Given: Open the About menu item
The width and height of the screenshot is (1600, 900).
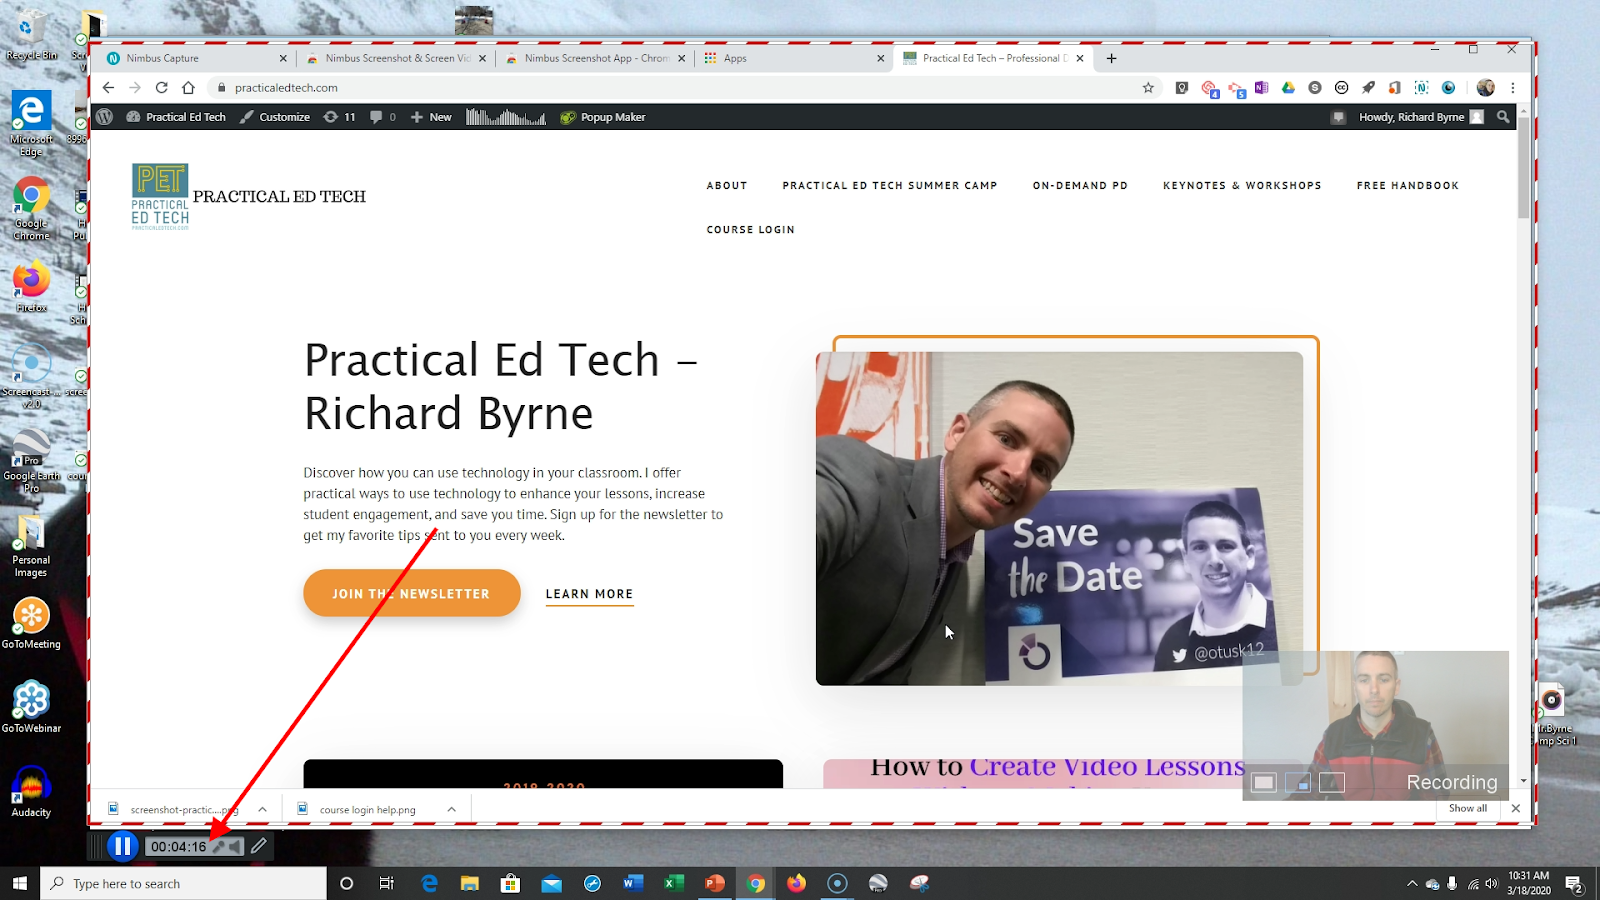Looking at the screenshot, I should tap(727, 186).
